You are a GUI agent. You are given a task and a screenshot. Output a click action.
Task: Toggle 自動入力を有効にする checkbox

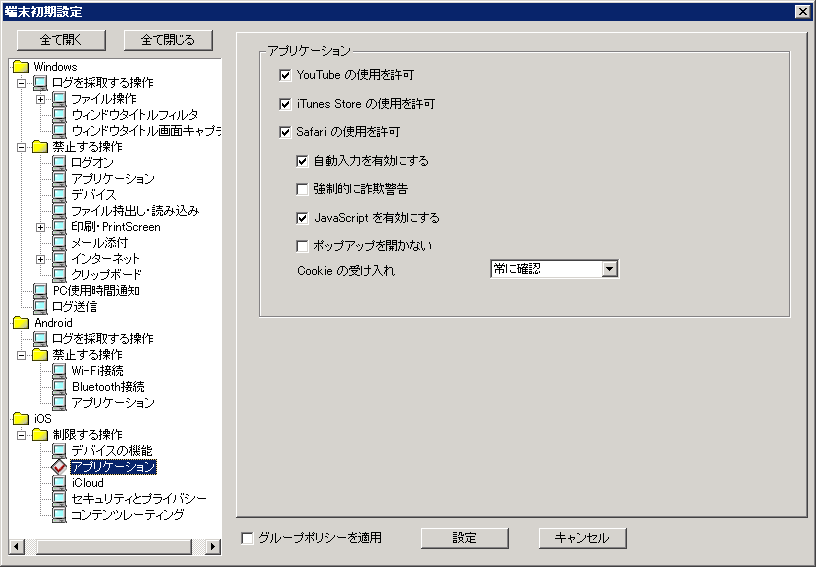tap(302, 161)
